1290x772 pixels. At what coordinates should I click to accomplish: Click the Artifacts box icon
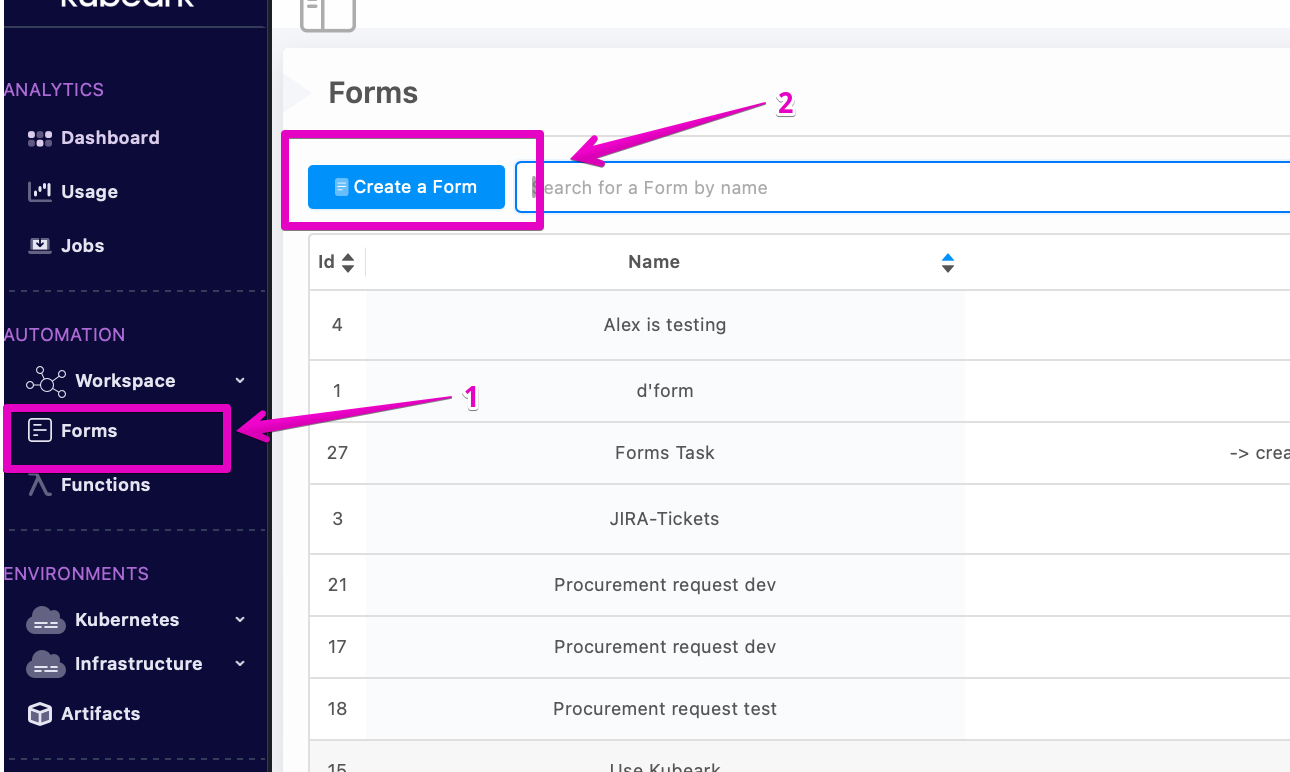39,714
